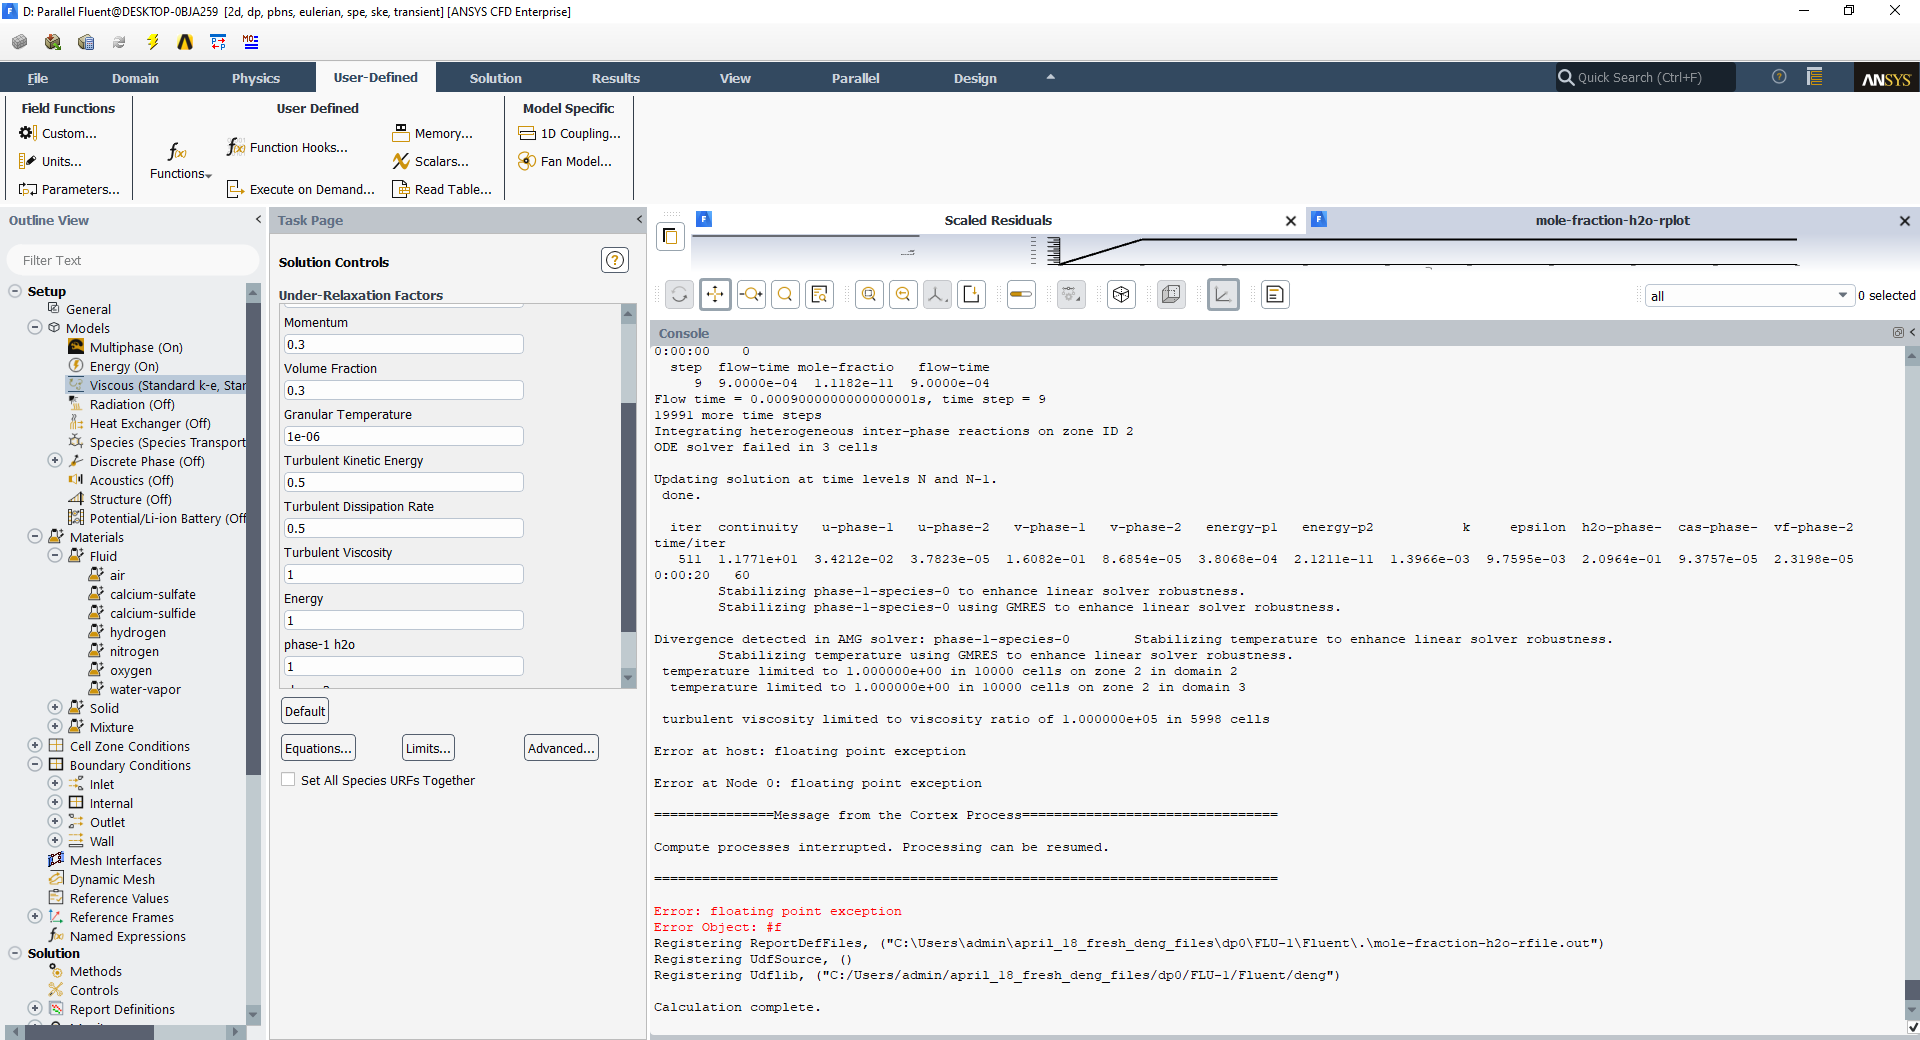Open the Units dialog

click(51, 161)
